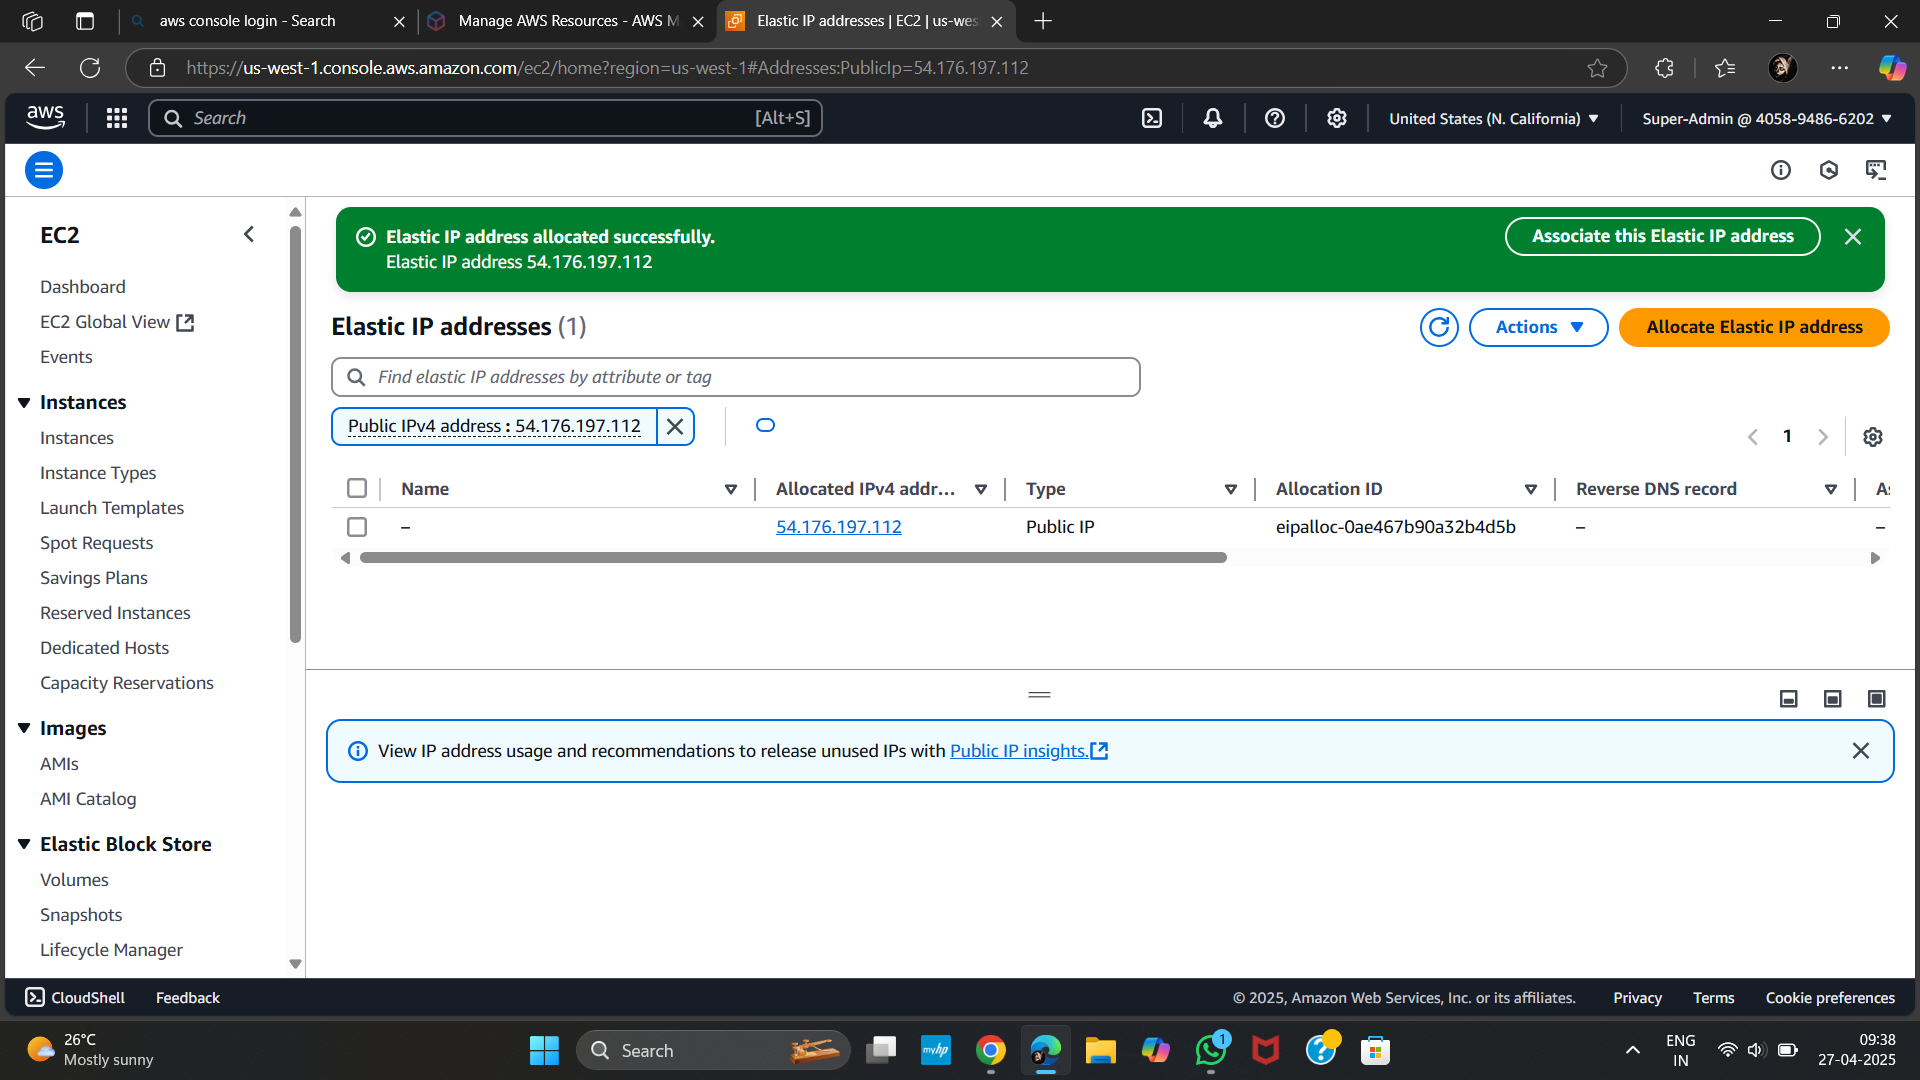The height and width of the screenshot is (1080, 1920).
Task: Open the notifications bell
Action: [x=1213, y=118]
